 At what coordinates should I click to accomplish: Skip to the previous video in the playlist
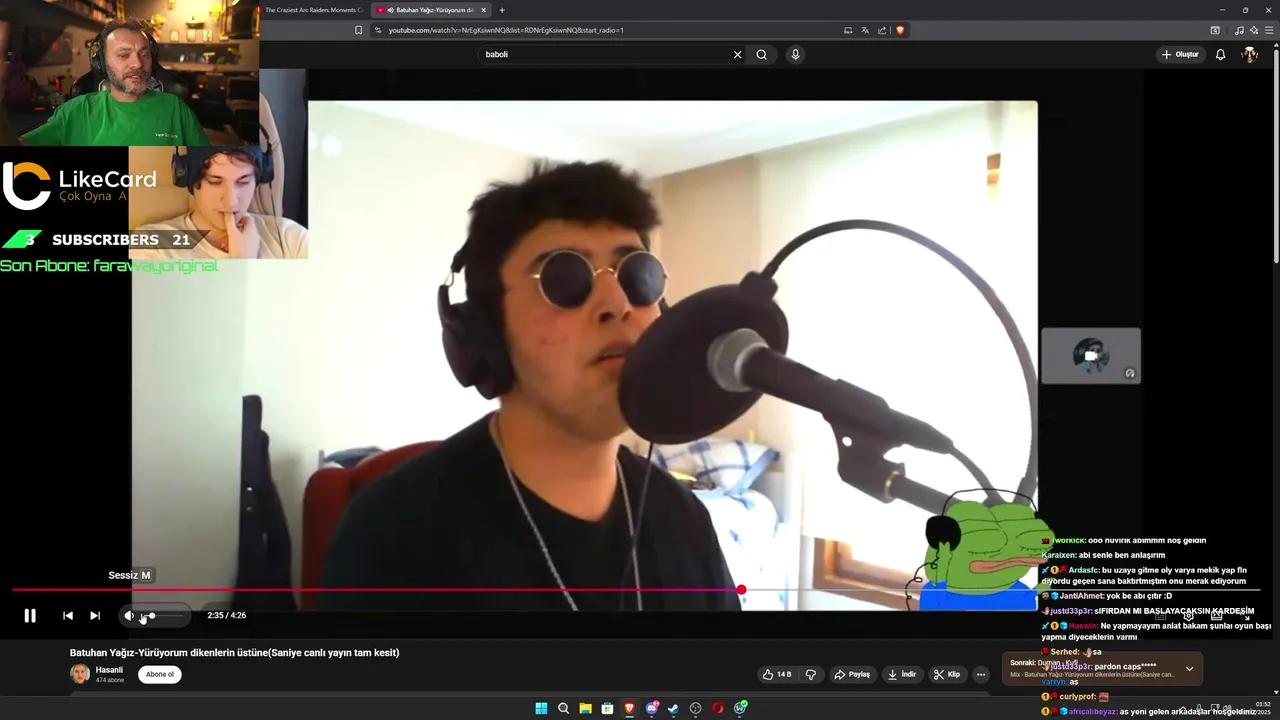point(68,616)
